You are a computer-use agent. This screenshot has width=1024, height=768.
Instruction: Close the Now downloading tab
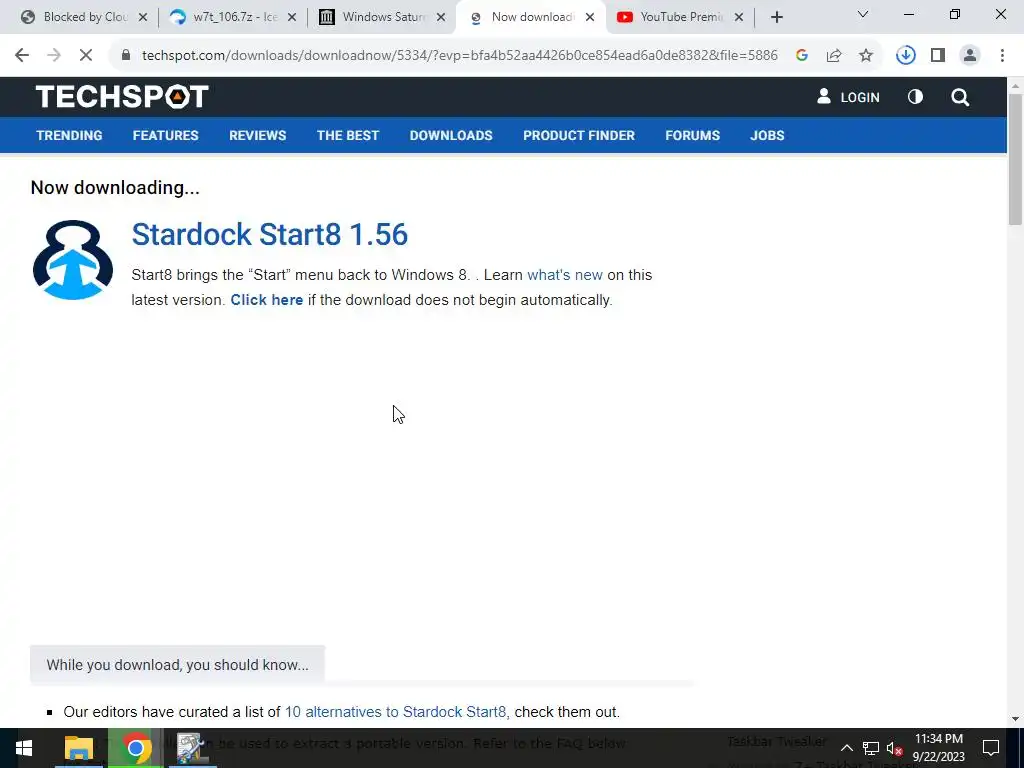tap(590, 18)
